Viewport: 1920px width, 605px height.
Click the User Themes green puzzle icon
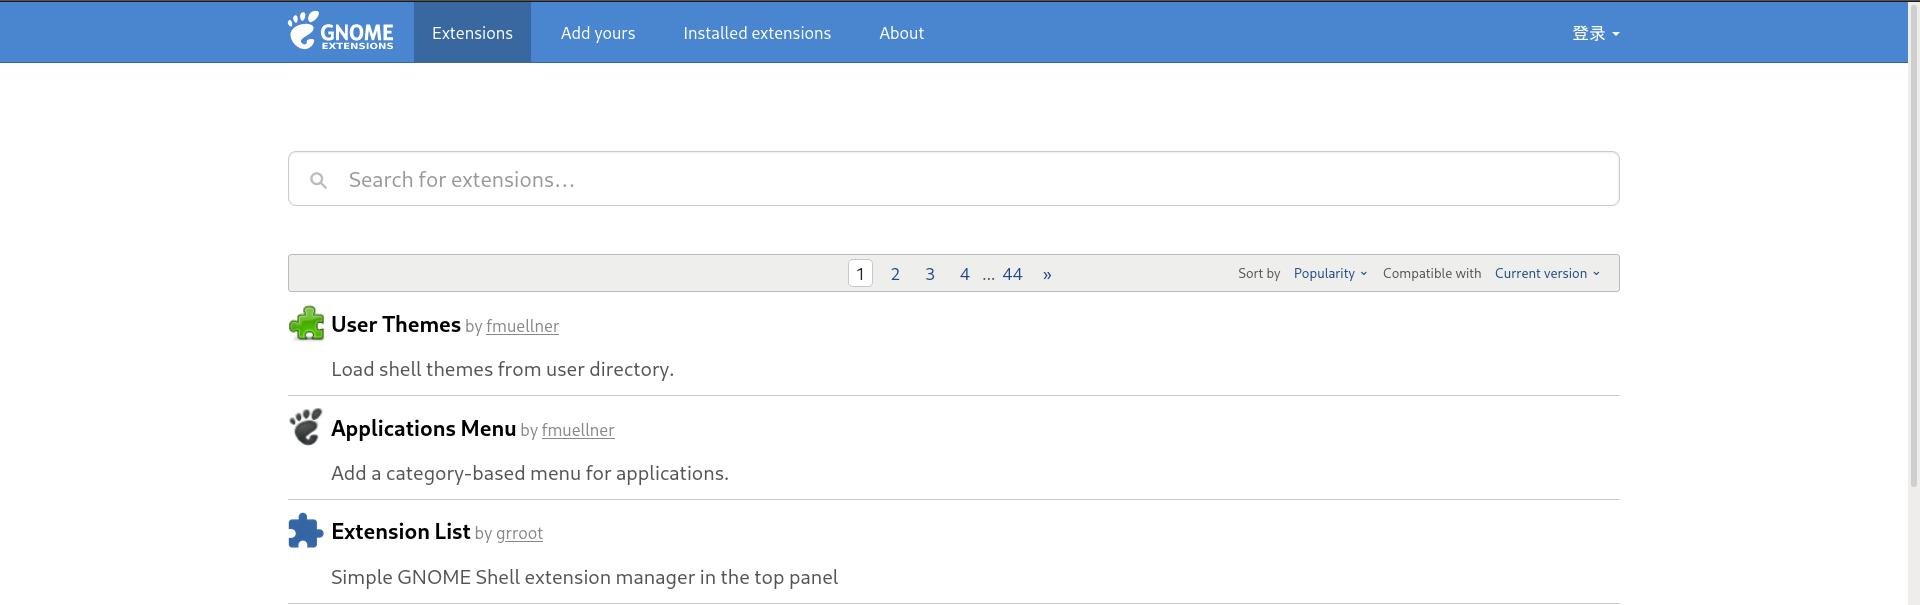306,323
